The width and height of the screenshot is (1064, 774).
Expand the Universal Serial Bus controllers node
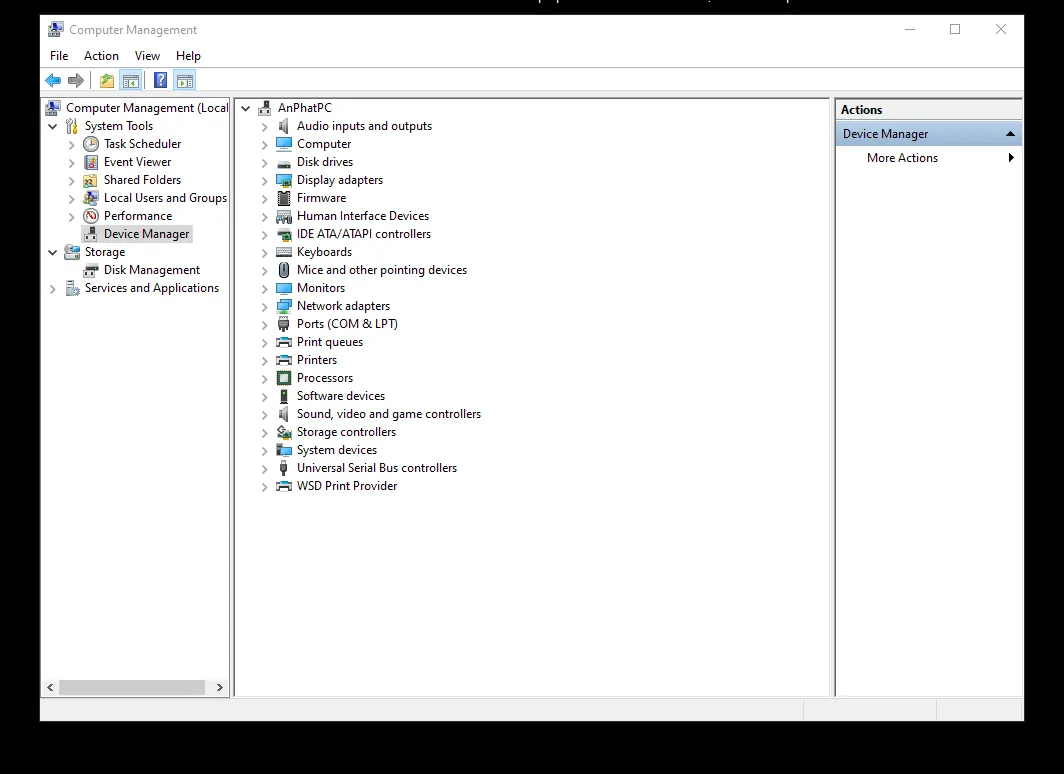[x=263, y=468]
